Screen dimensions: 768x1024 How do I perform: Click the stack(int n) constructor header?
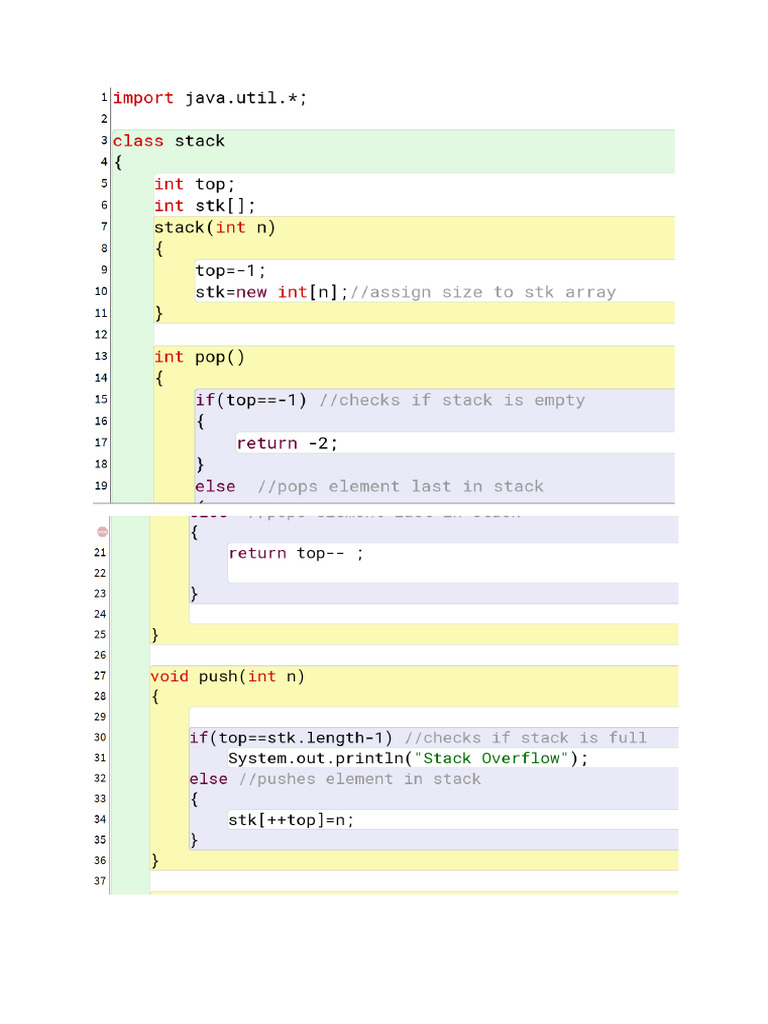214,227
